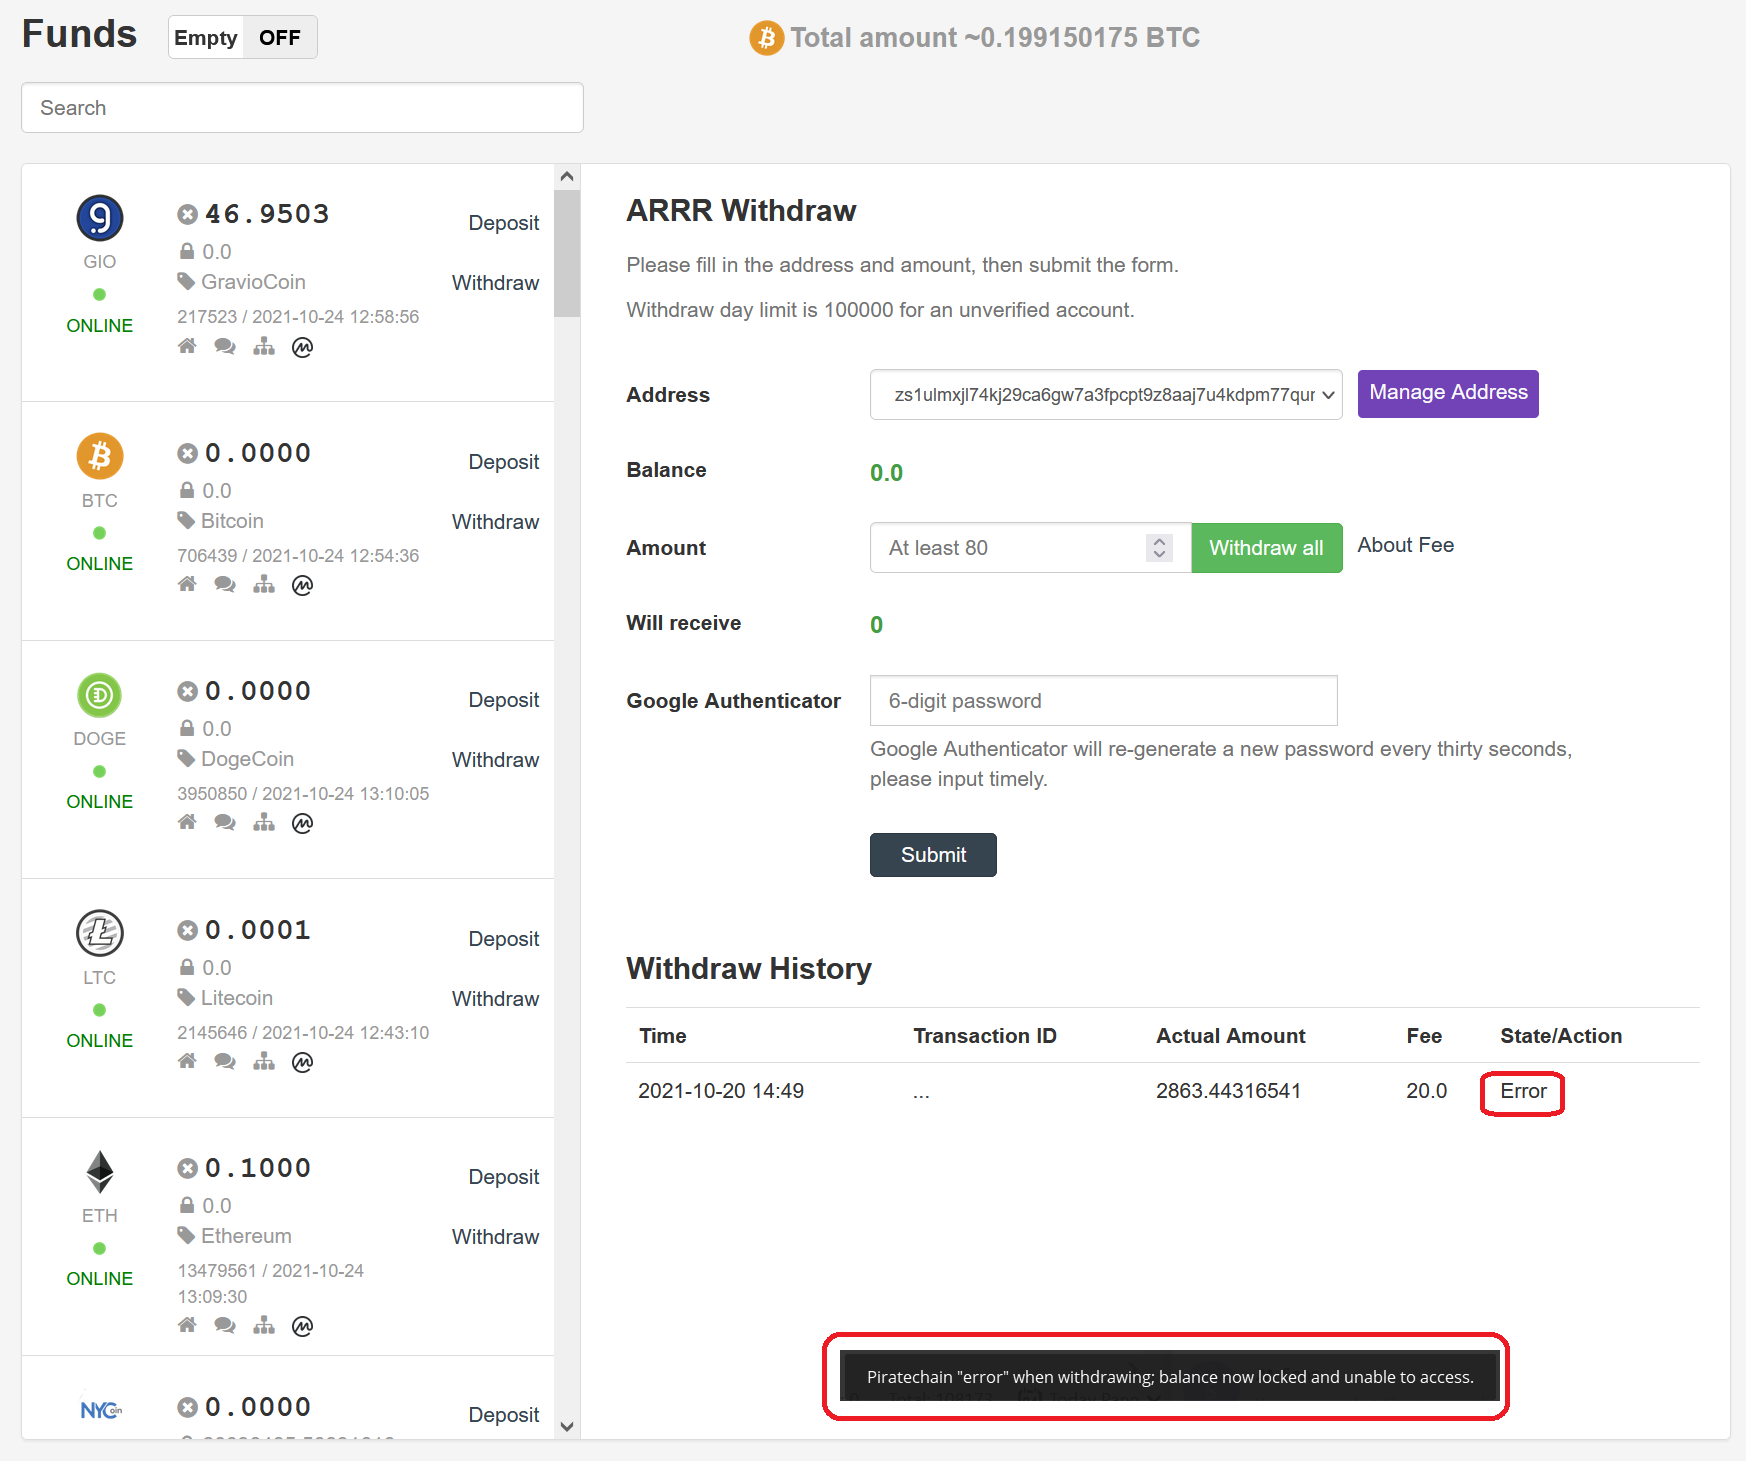Click the GIO coin logo

tap(100, 218)
